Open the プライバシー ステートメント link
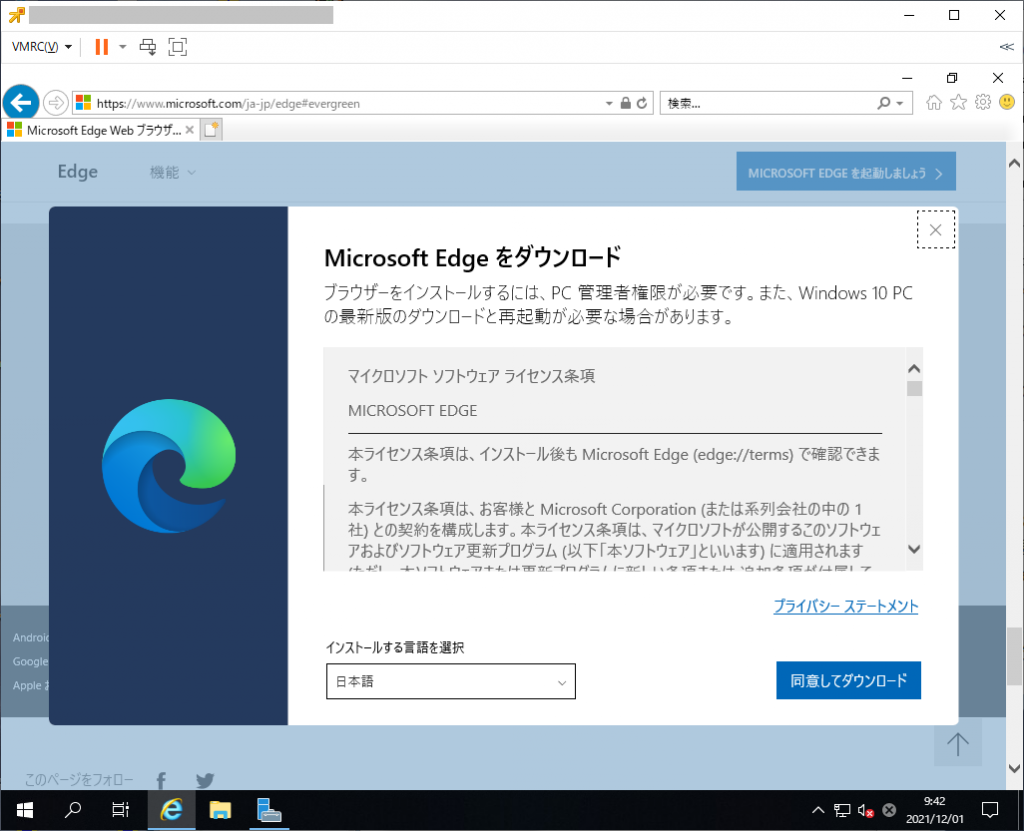 [x=846, y=606]
